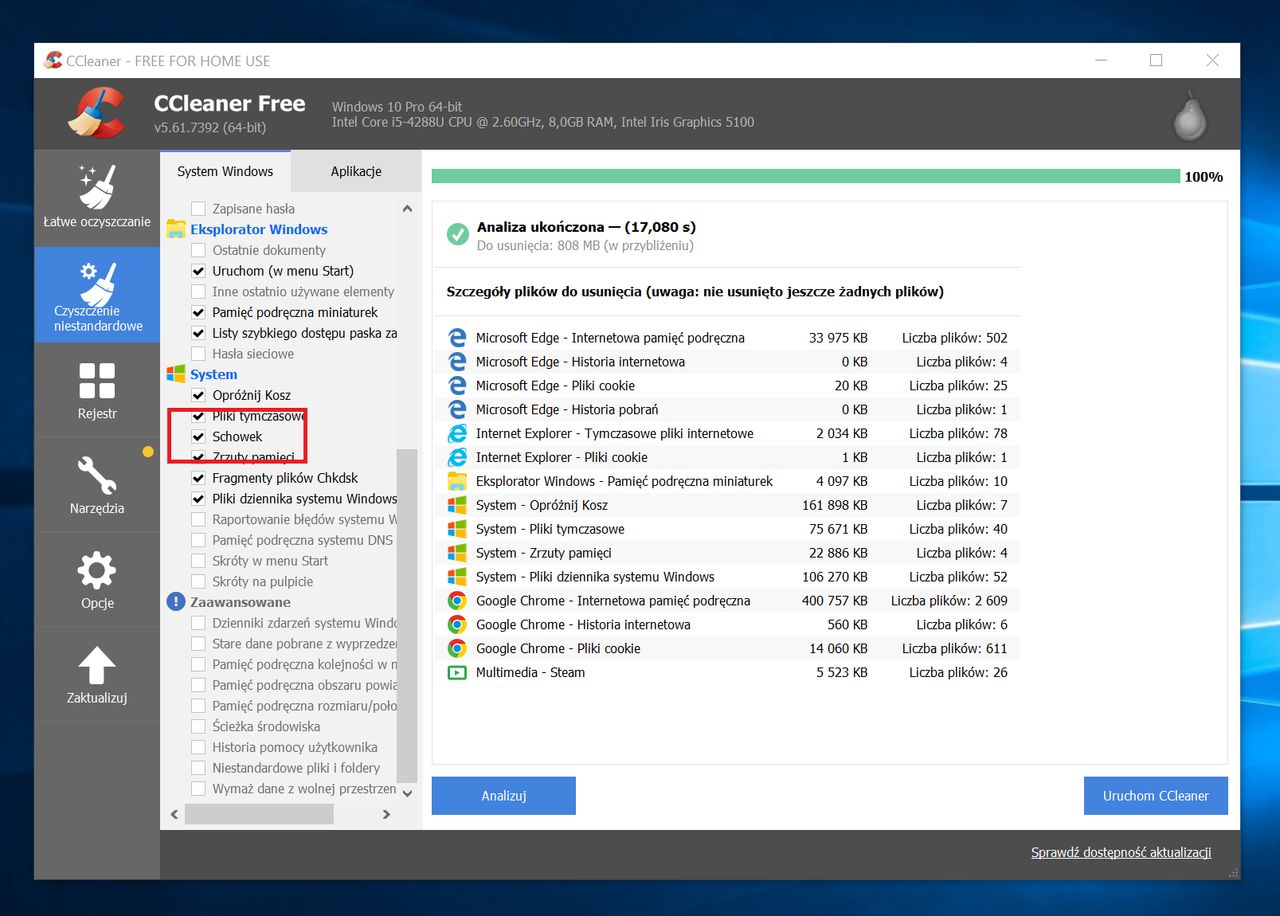Select the System Windows tab

tap(225, 171)
